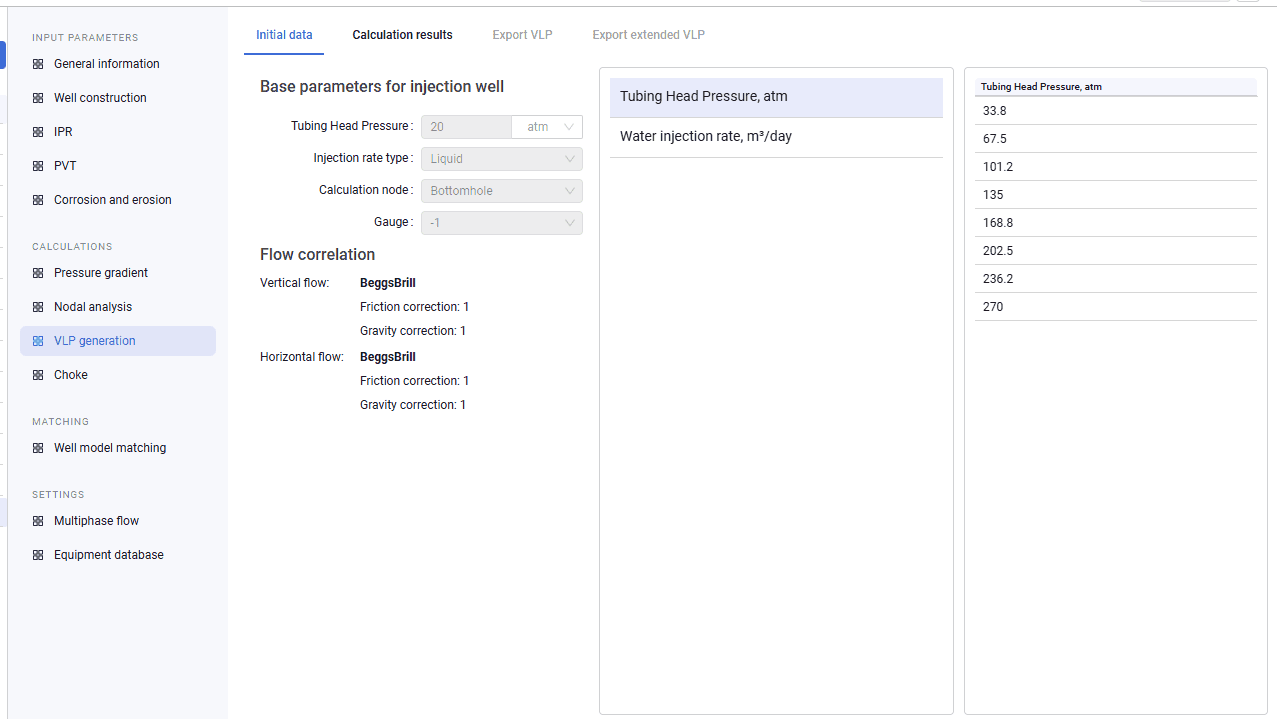Switch to the Initial data tab
The image size is (1277, 719).
[284, 35]
